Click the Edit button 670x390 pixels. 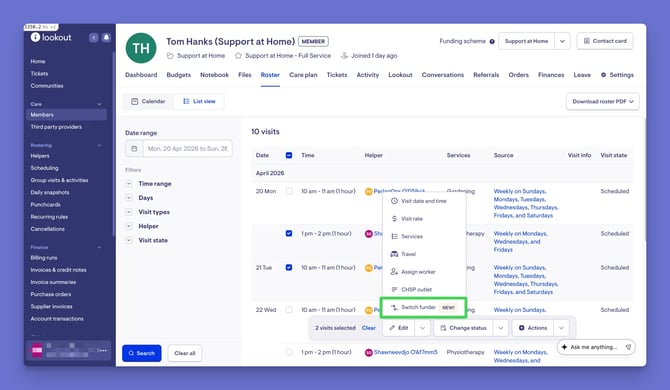tap(399, 328)
